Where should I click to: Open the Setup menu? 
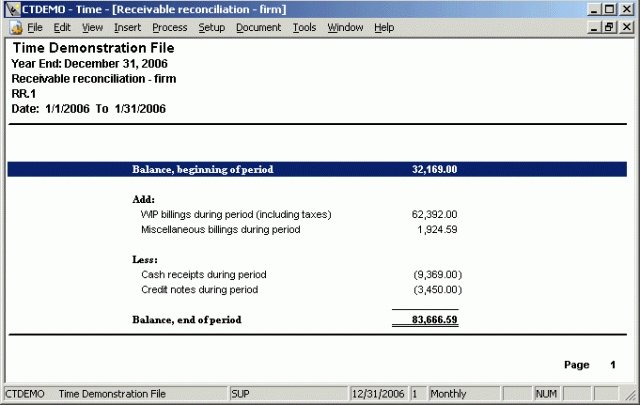tap(211, 27)
